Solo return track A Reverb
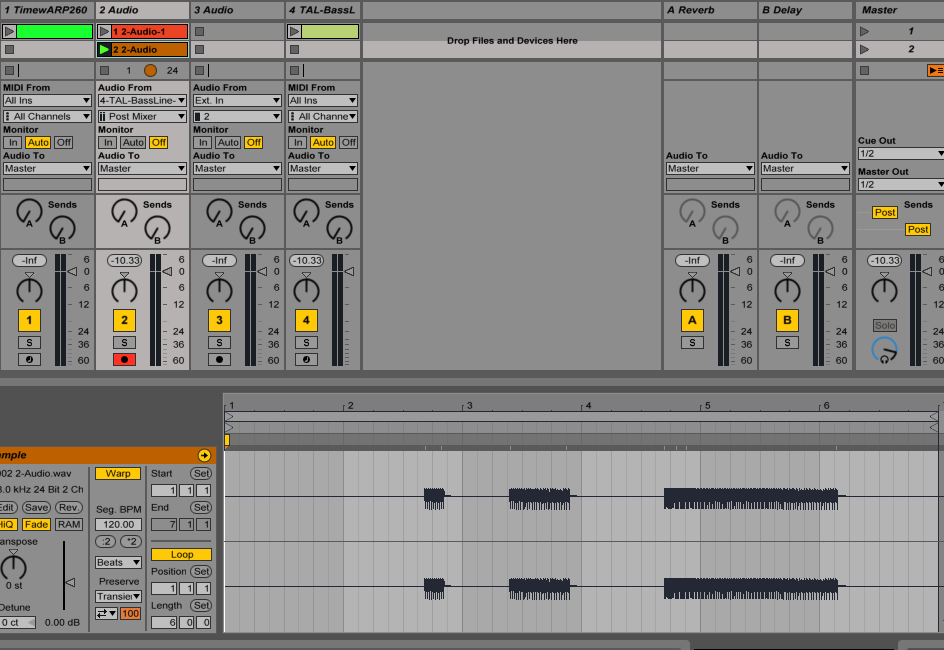The height and width of the screenshot is (650, 944). 692,342
